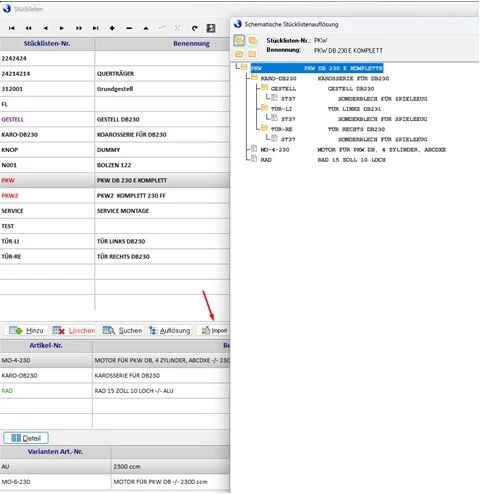Click the Import button

tap(213, 330)
